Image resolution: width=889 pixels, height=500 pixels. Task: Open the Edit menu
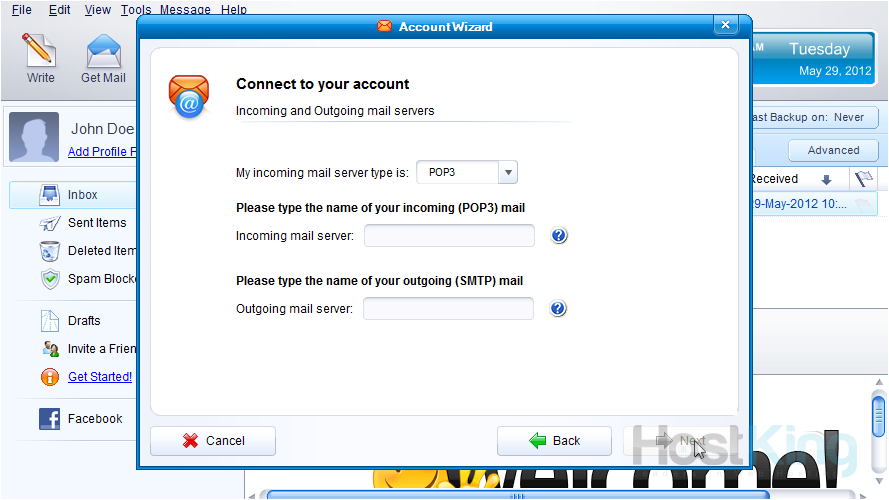pos(60,10)
